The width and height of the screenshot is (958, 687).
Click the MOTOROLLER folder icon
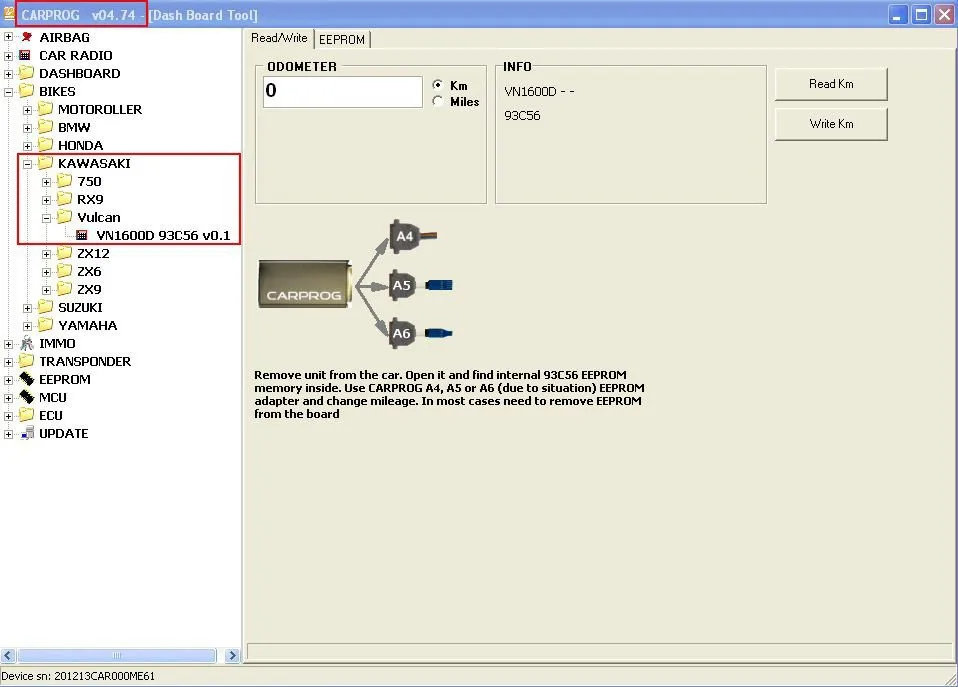tap(45, 109)
